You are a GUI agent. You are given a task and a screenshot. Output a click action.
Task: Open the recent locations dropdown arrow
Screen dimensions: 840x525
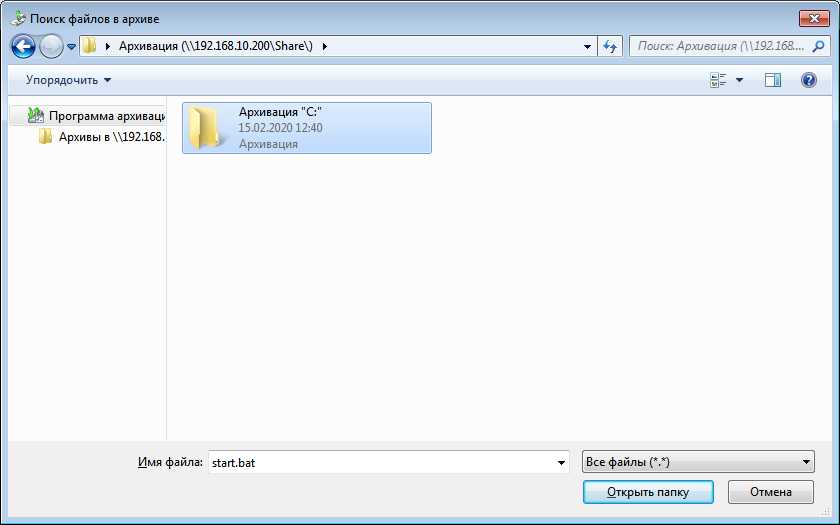tap(72, 47)
